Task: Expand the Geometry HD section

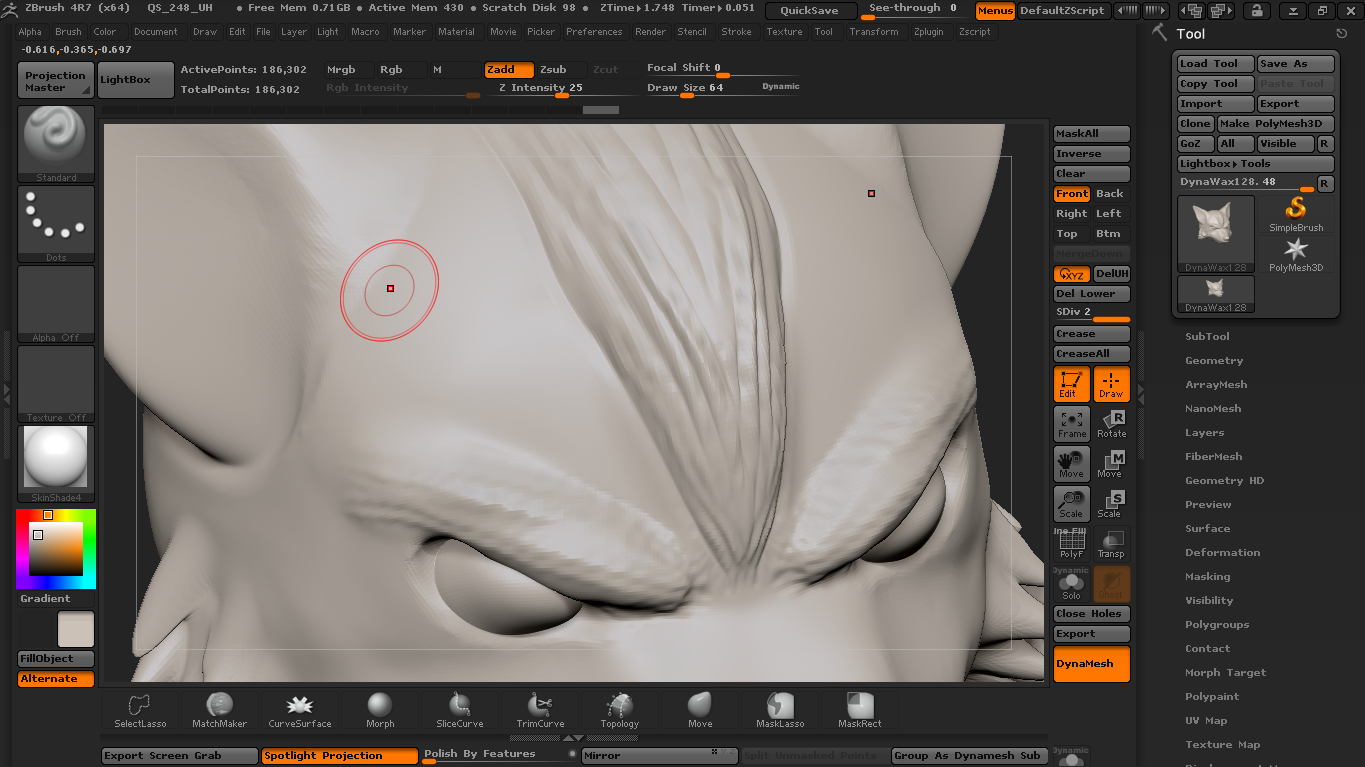Action: tap(1224, 481)
